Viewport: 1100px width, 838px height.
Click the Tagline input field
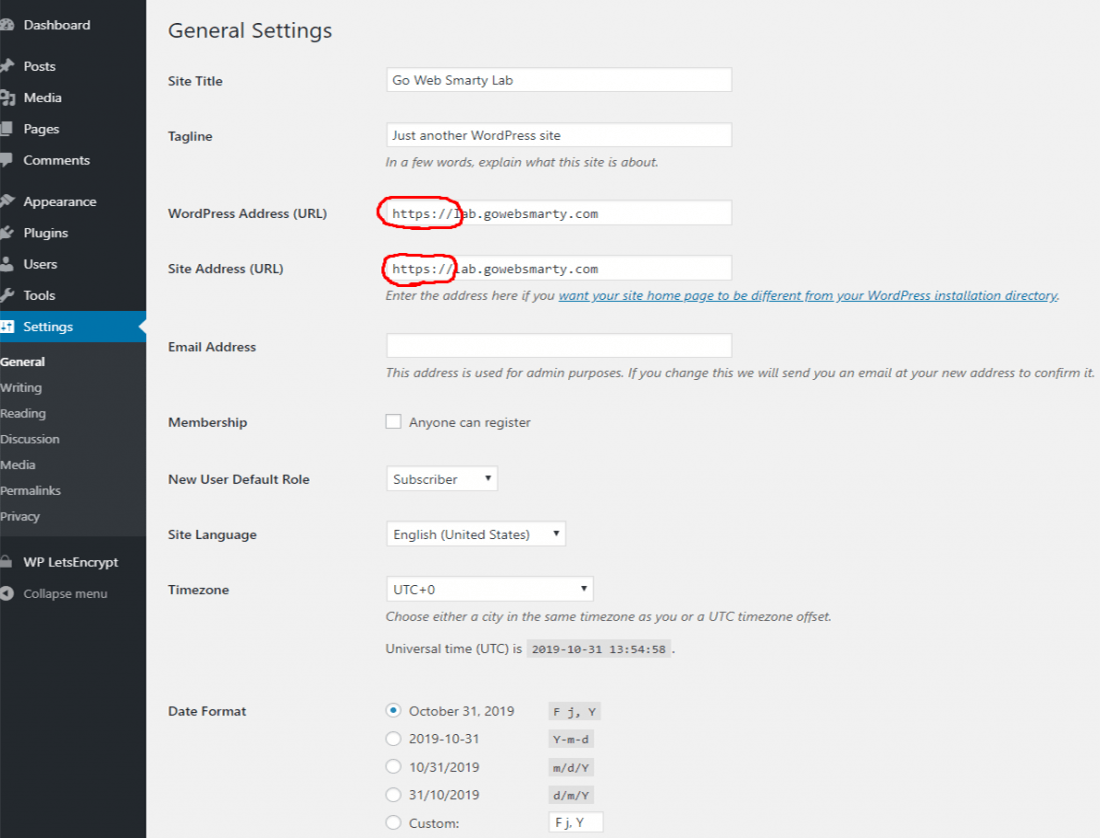coord(559,135)
